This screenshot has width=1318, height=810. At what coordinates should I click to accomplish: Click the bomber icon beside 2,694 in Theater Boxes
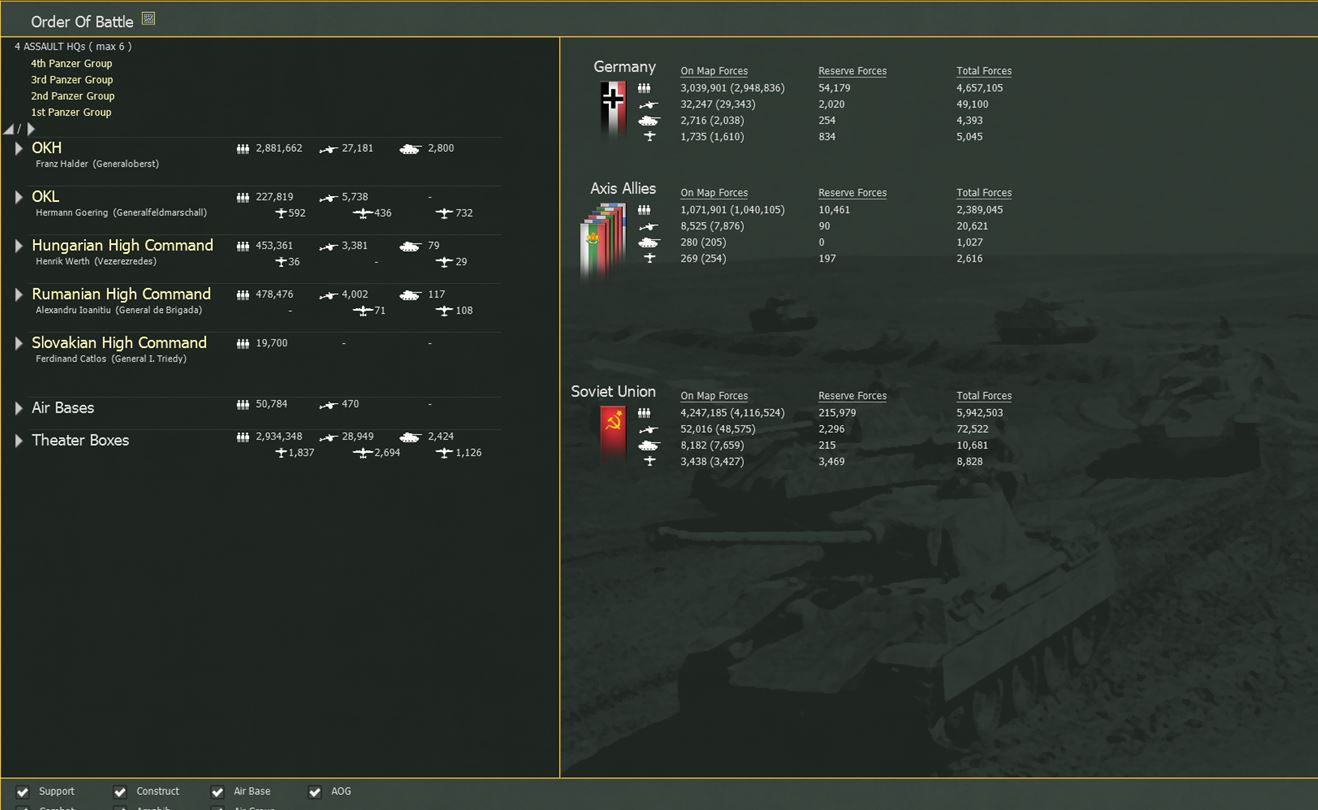363,453
